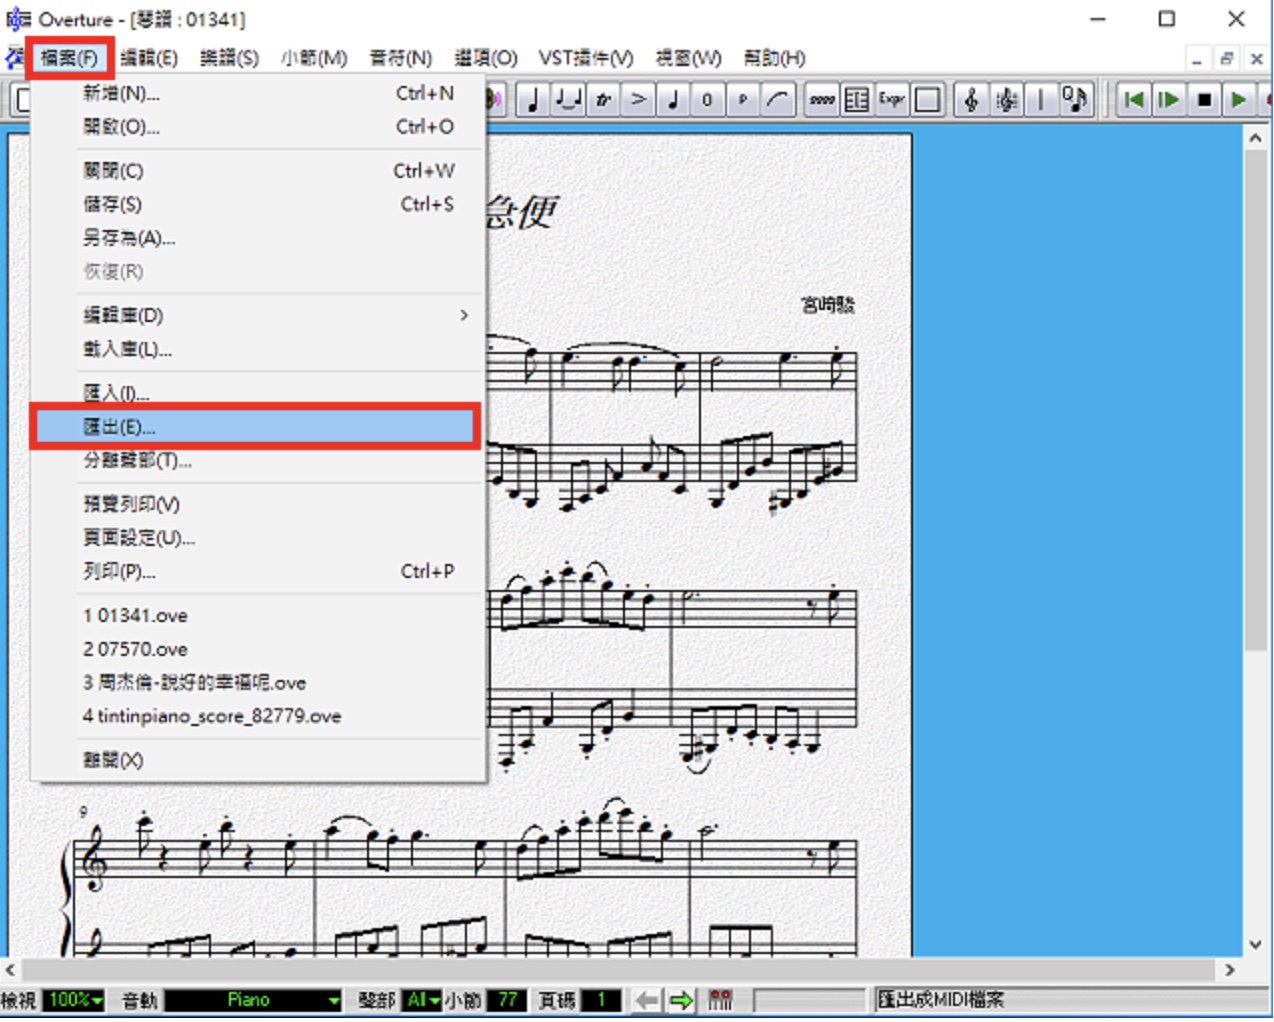
Task: Click the key signature tool icon
Action: point(1006,100)
